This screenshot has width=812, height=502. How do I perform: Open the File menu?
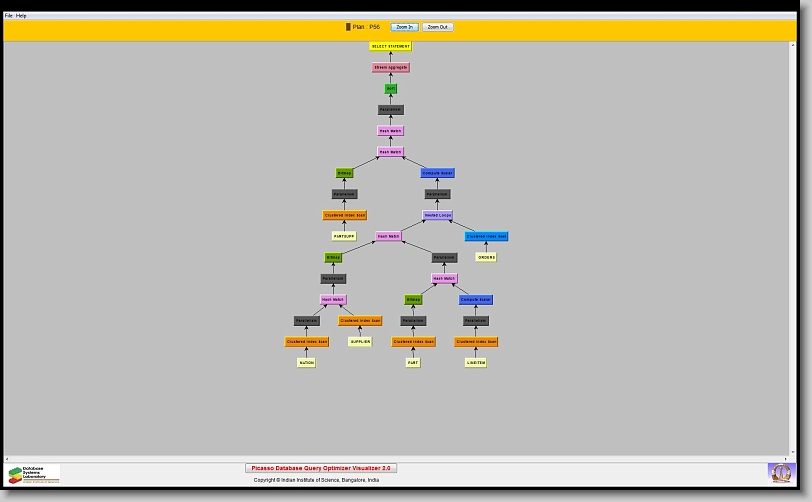[x=9, y=16]
